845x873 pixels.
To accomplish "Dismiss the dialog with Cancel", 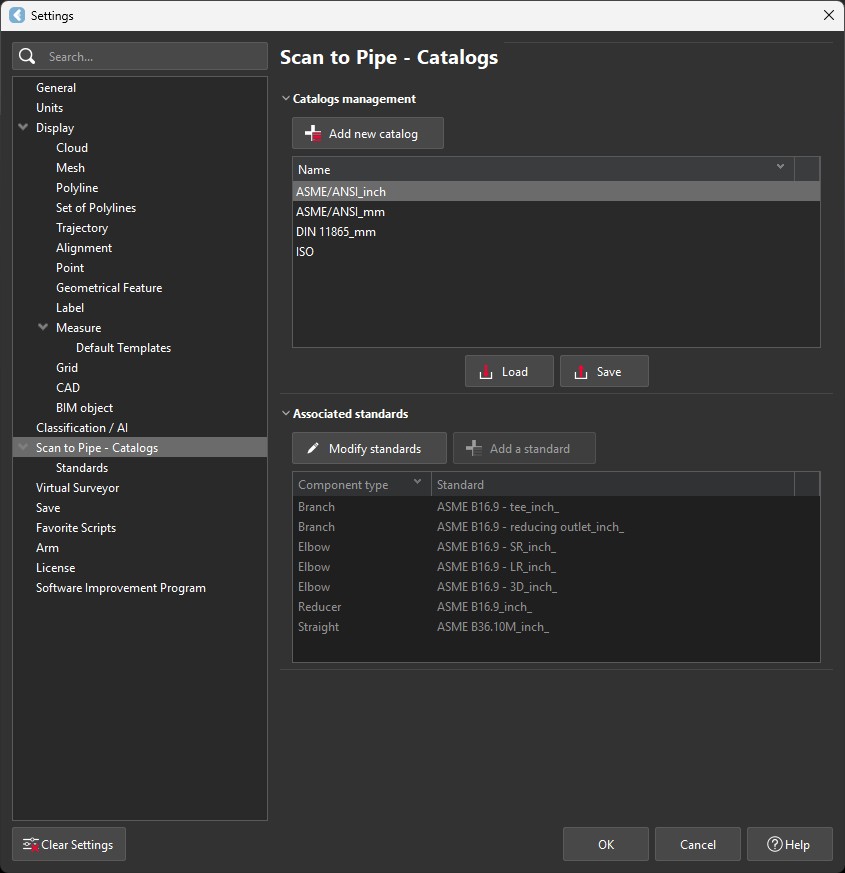I will click(x=697, y=844).
